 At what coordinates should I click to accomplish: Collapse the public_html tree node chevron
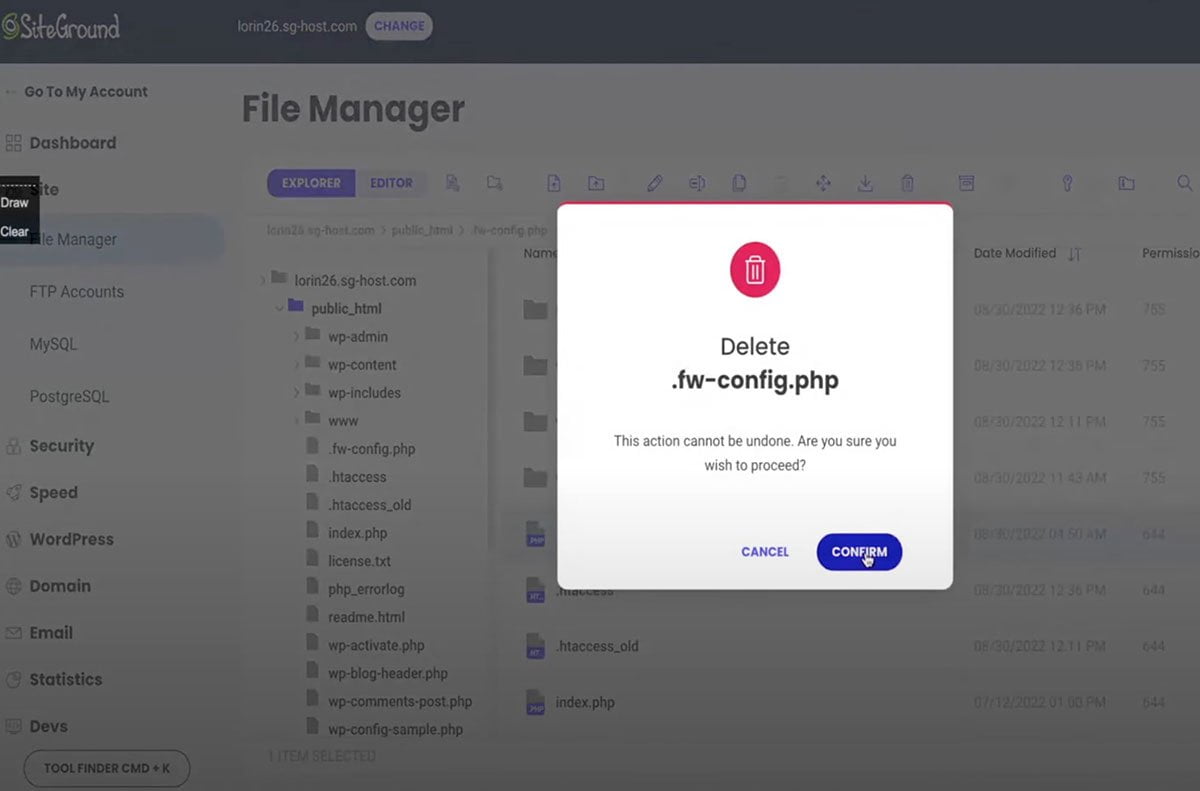[x=279, y=309]
